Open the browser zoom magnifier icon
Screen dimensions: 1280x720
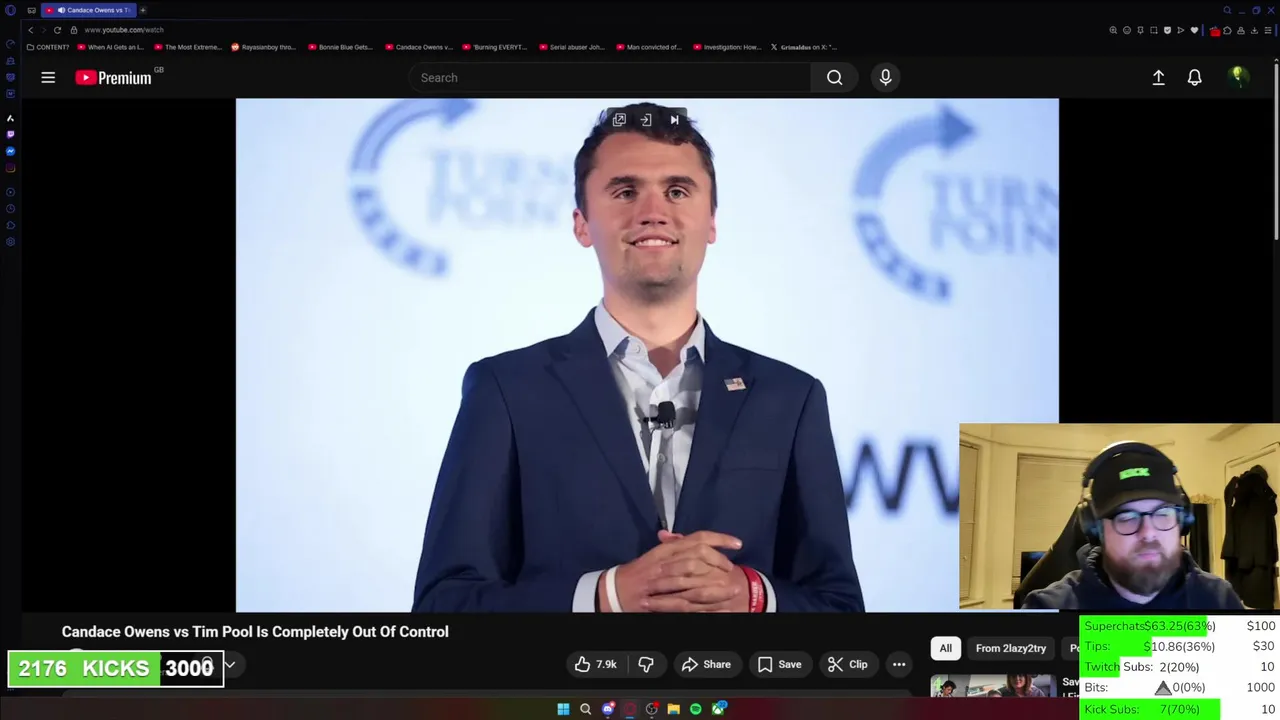tap(1113, 30)
